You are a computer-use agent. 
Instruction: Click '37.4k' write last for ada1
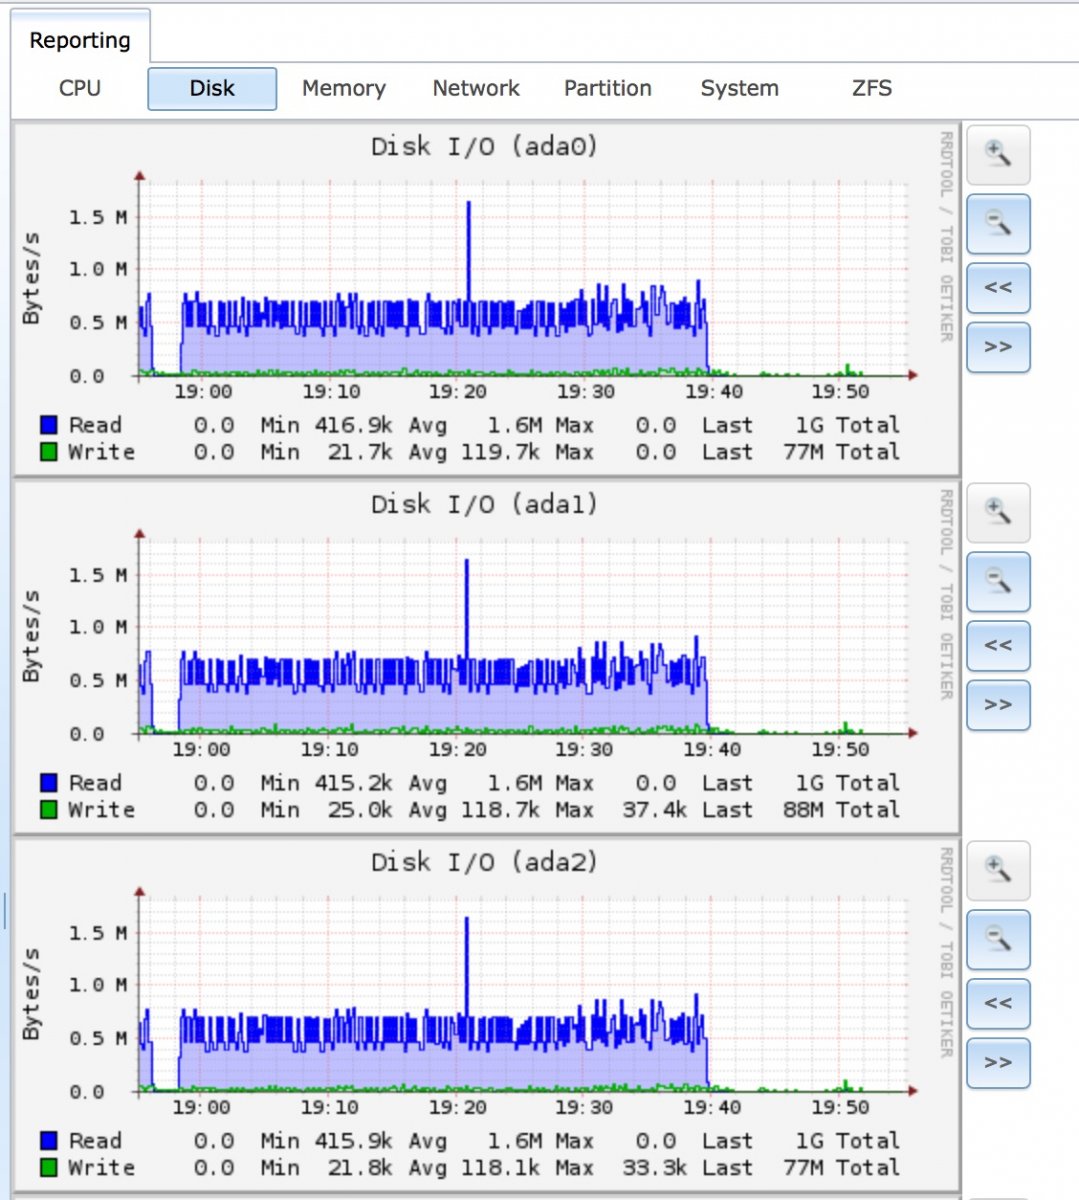pos(654,810)
